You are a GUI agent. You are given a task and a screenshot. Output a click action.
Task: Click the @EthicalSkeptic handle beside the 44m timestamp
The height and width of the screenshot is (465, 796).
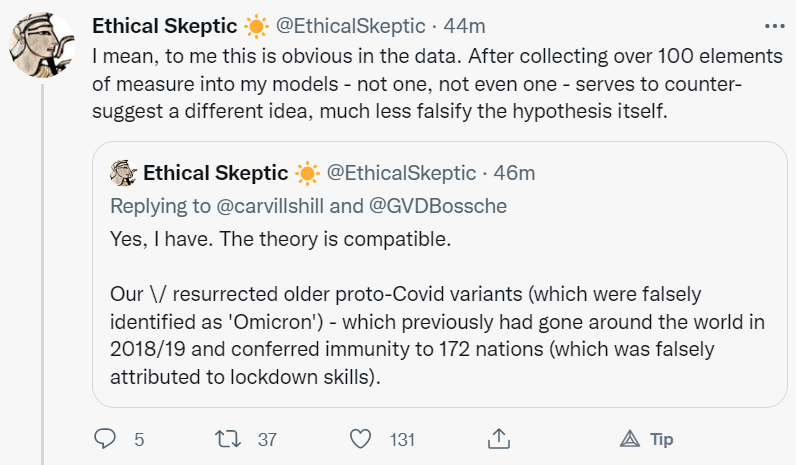coord(340,25)
